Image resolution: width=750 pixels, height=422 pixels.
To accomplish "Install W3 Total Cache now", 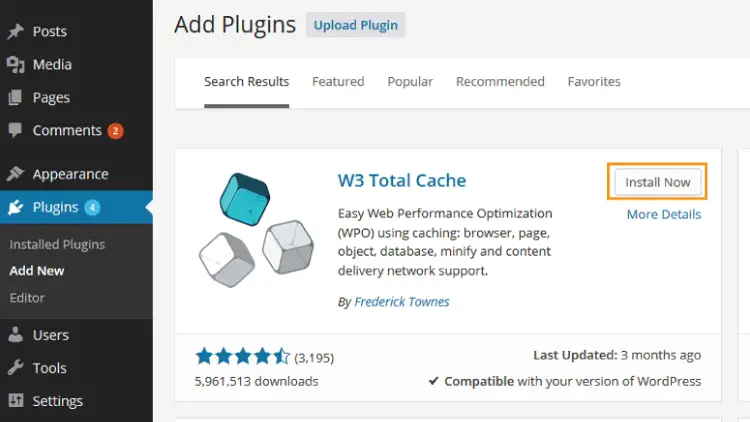I will pos(657,182).
